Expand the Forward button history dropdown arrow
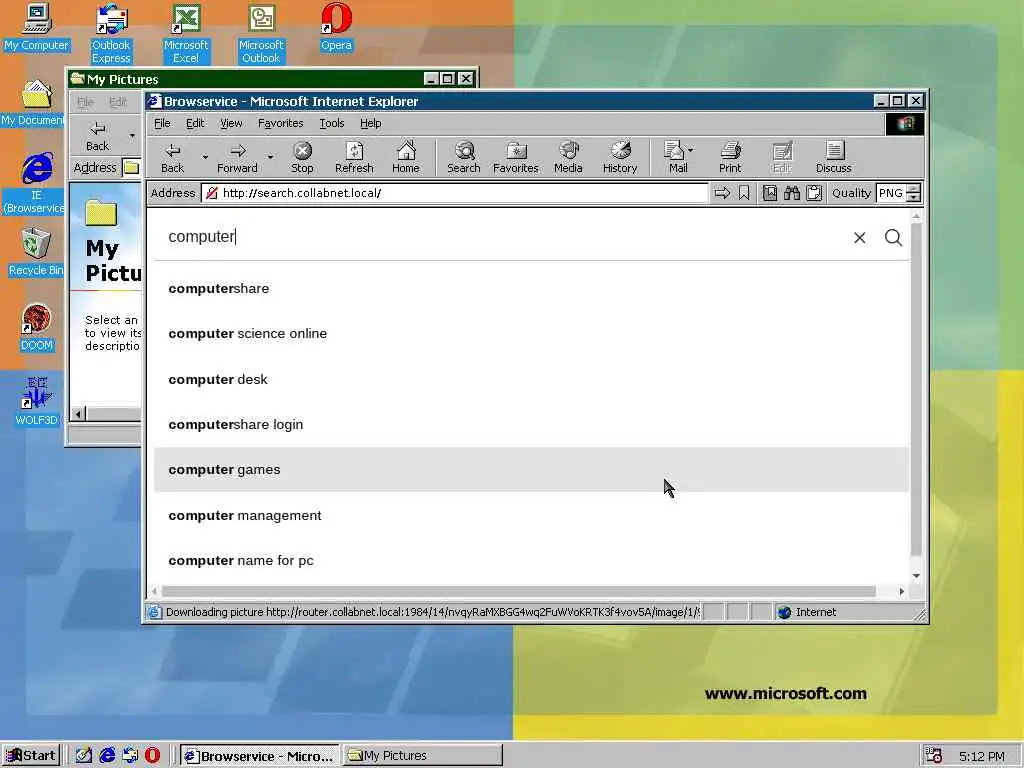Image resolution: width=1024 pixels, height=768 pixels. [x=270, y=157]
